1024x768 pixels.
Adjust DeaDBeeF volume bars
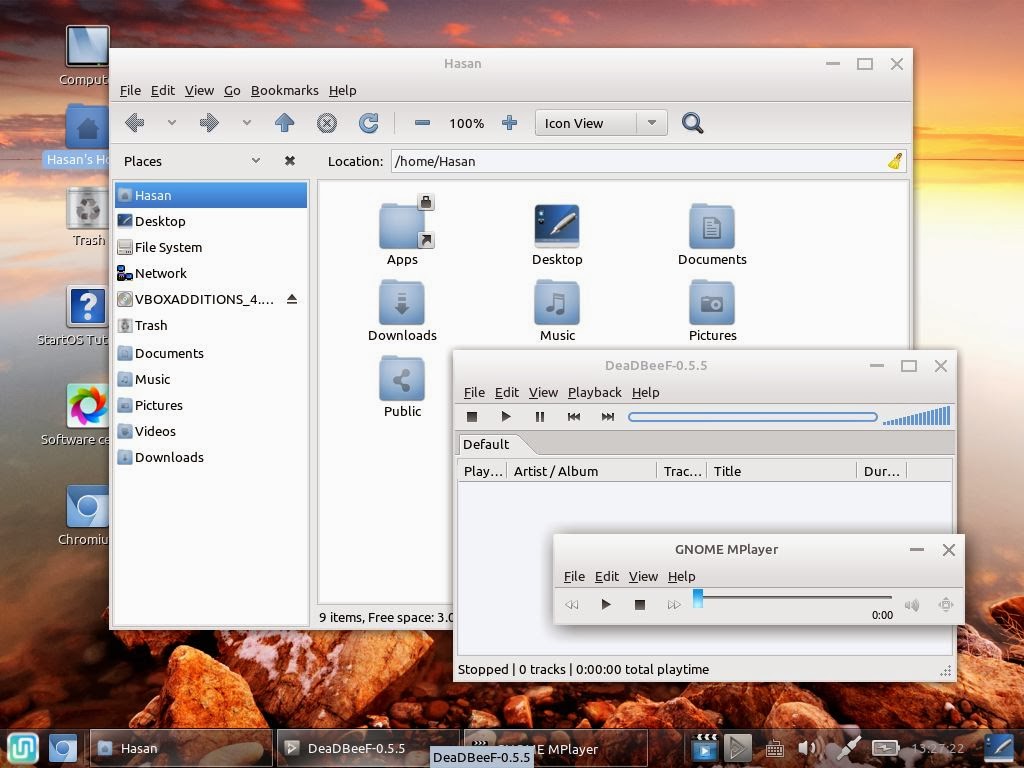(916, 416)
